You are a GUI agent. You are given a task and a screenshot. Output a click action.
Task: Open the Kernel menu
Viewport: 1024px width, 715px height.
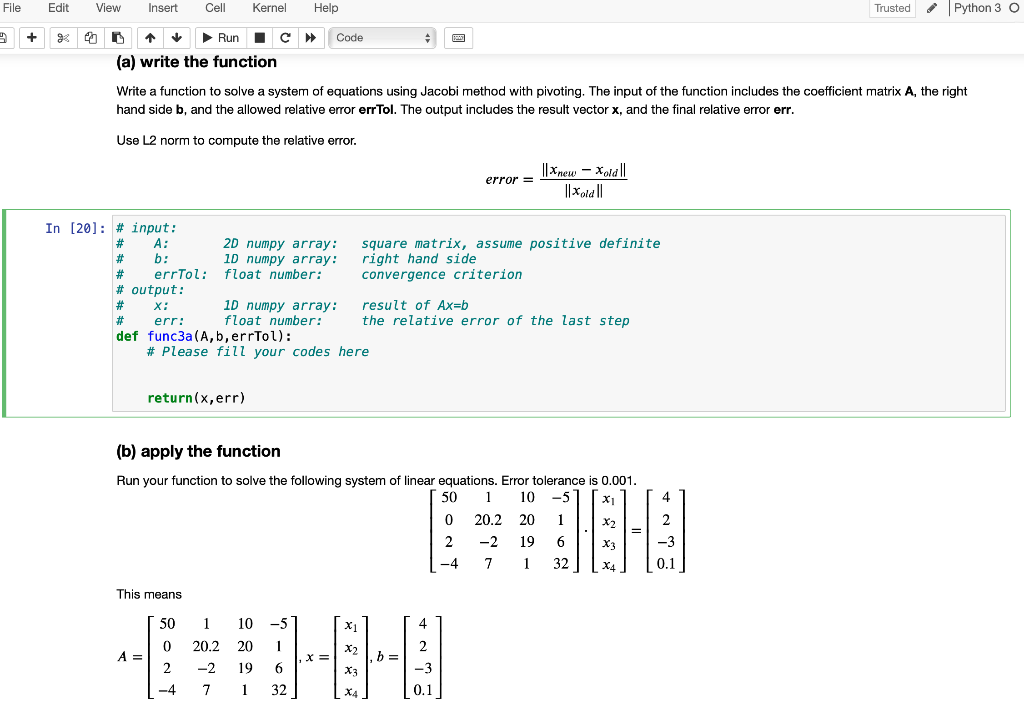click(x=269, y=8)
